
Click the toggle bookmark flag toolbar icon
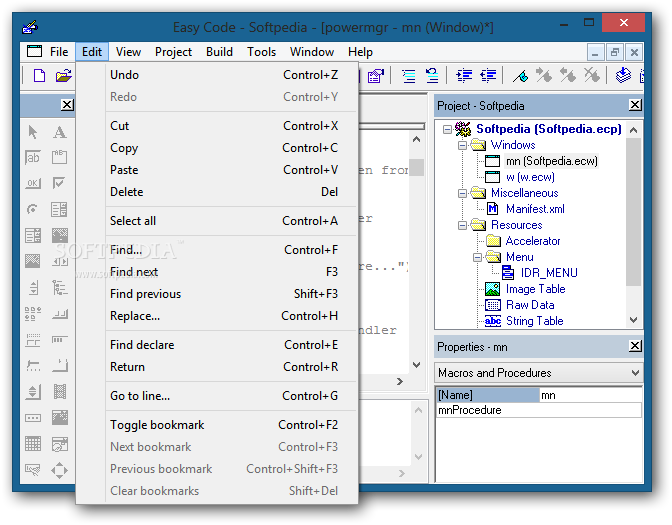[x=521, y=76]
